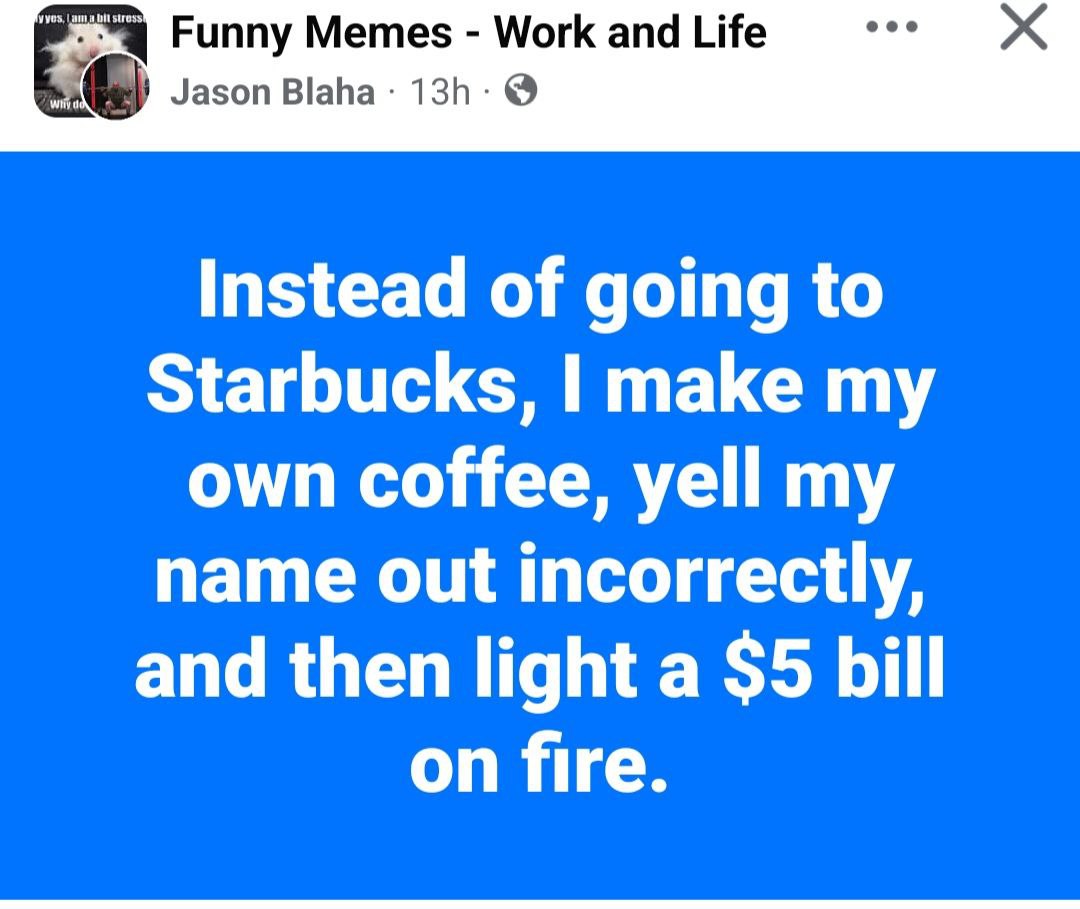Screen dimensions: 1080x909
Task: View Jason Blaha's circular profile picture
Action: point(116,86)
